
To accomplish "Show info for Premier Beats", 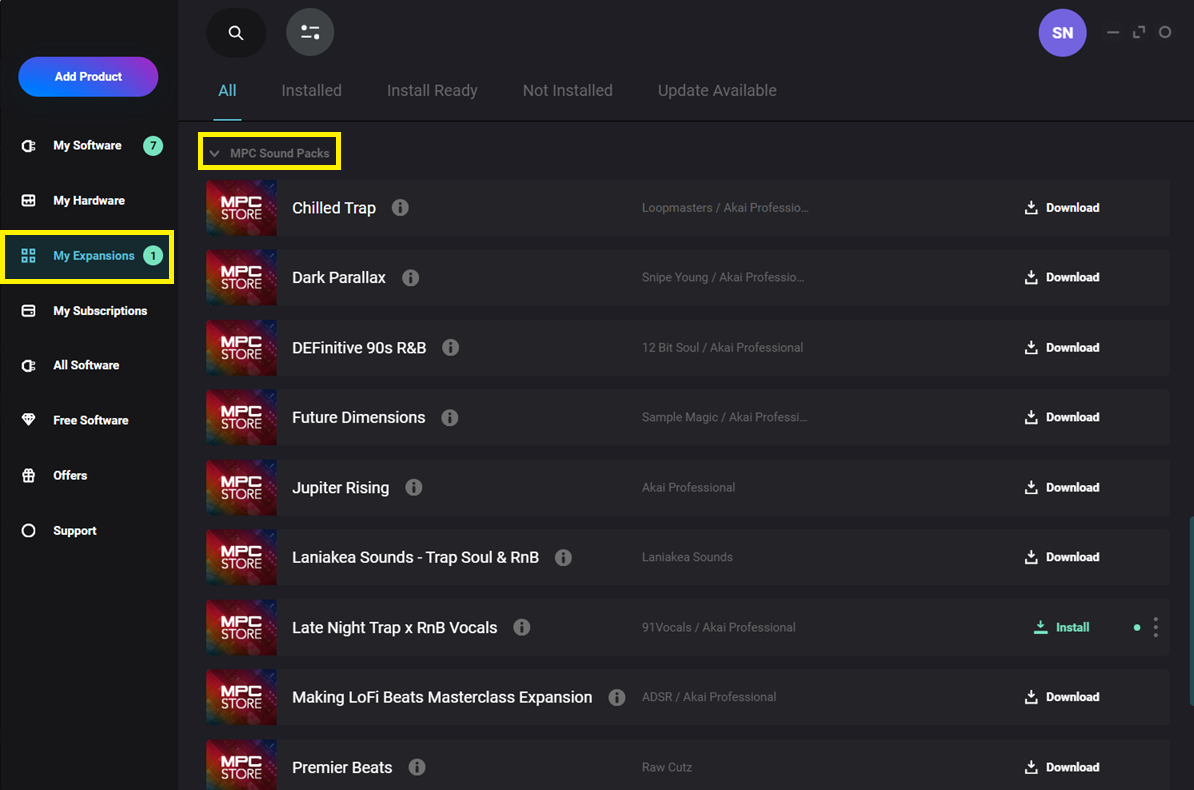I will [x=417, y=767].
